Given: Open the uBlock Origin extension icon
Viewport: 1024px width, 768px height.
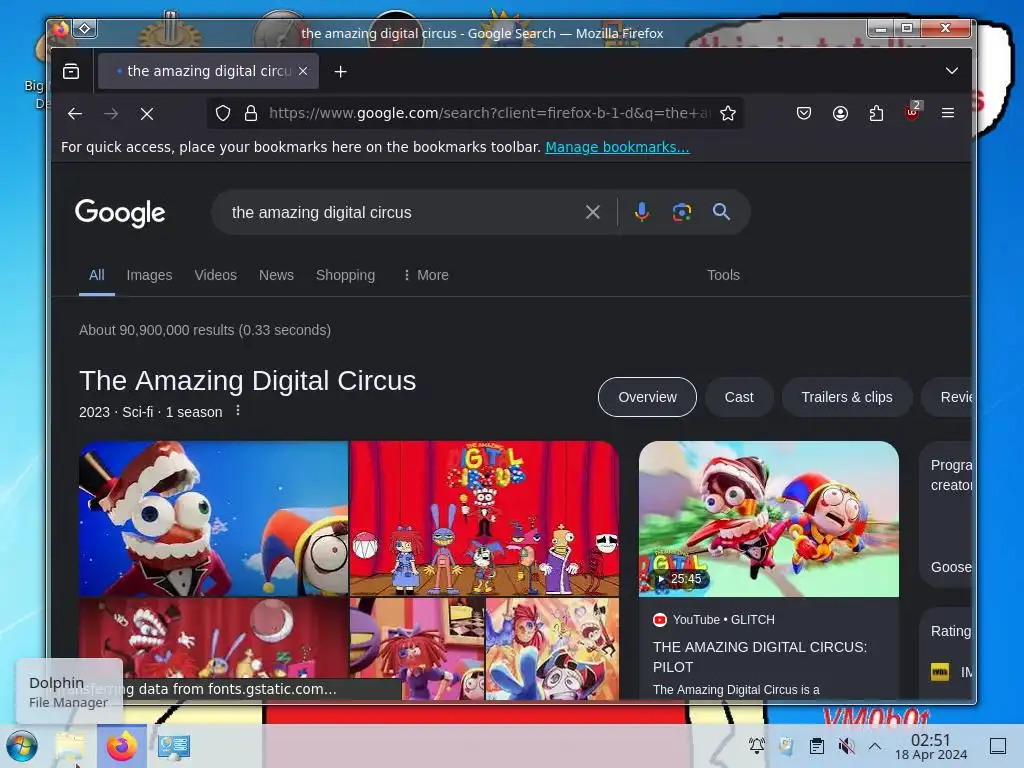Looking at the screenshot, I should 912,112.
